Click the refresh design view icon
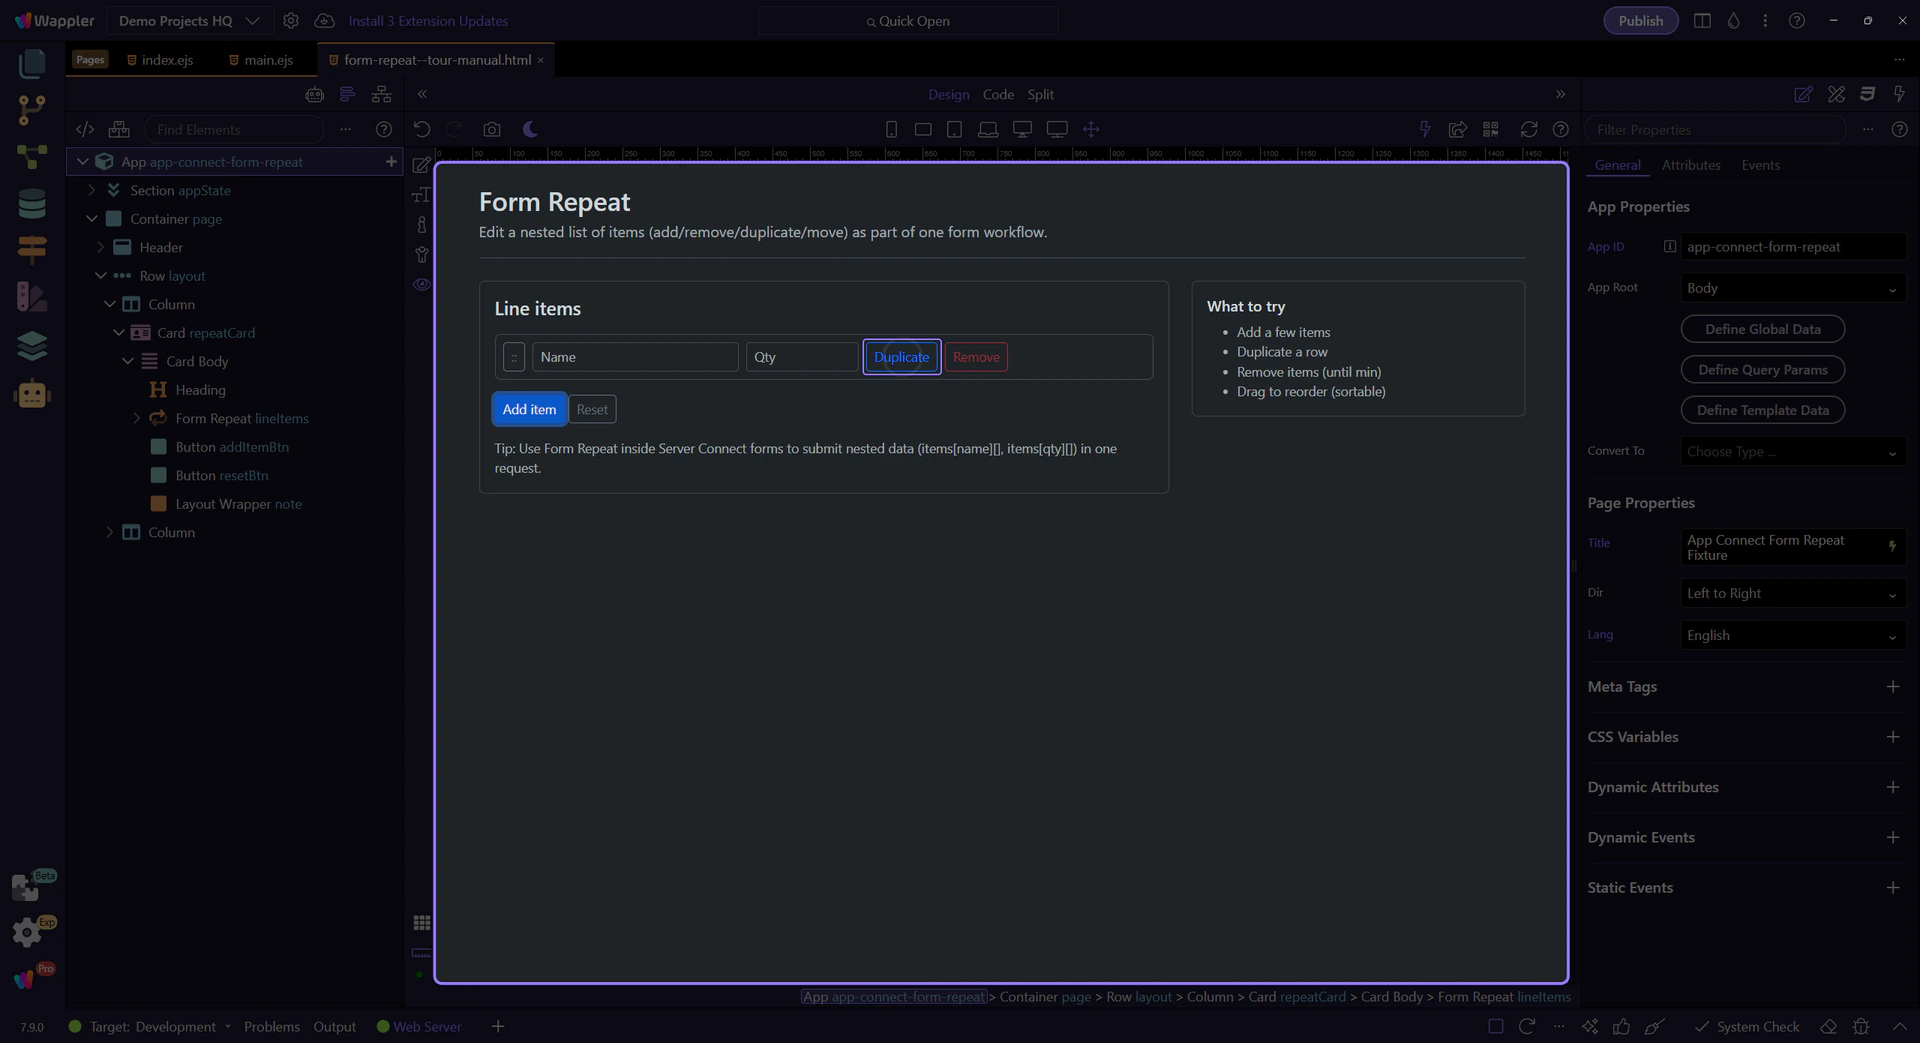Image resolution: width=1920 pixels, height=1043 pixels. [x=1528, y=129]
